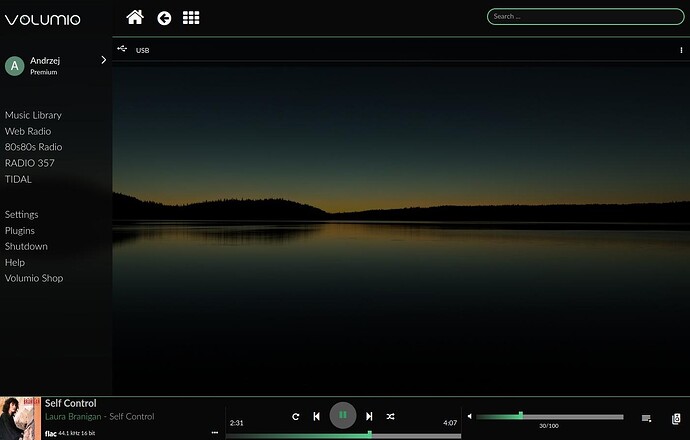Open track options ellipsis near flac
This screenshot has width=690, height=440.
tap(214, 433)
